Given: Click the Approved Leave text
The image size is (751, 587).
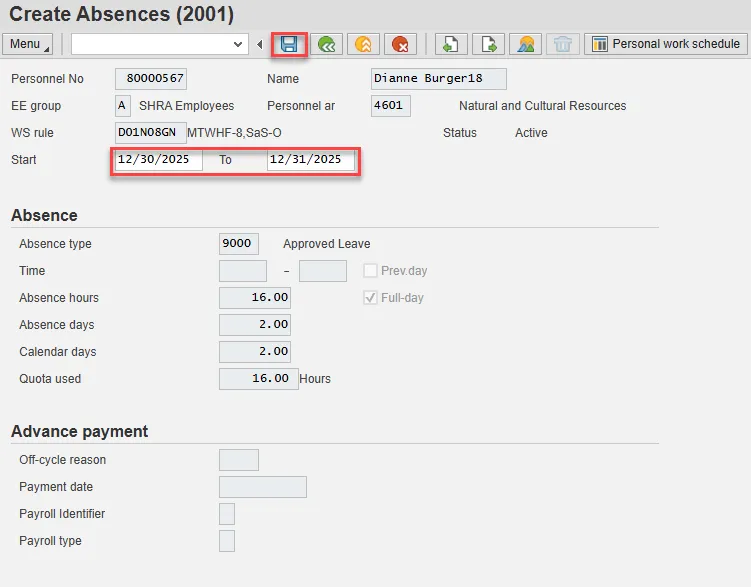Looking at the screenshot, I should click(327, 244).
